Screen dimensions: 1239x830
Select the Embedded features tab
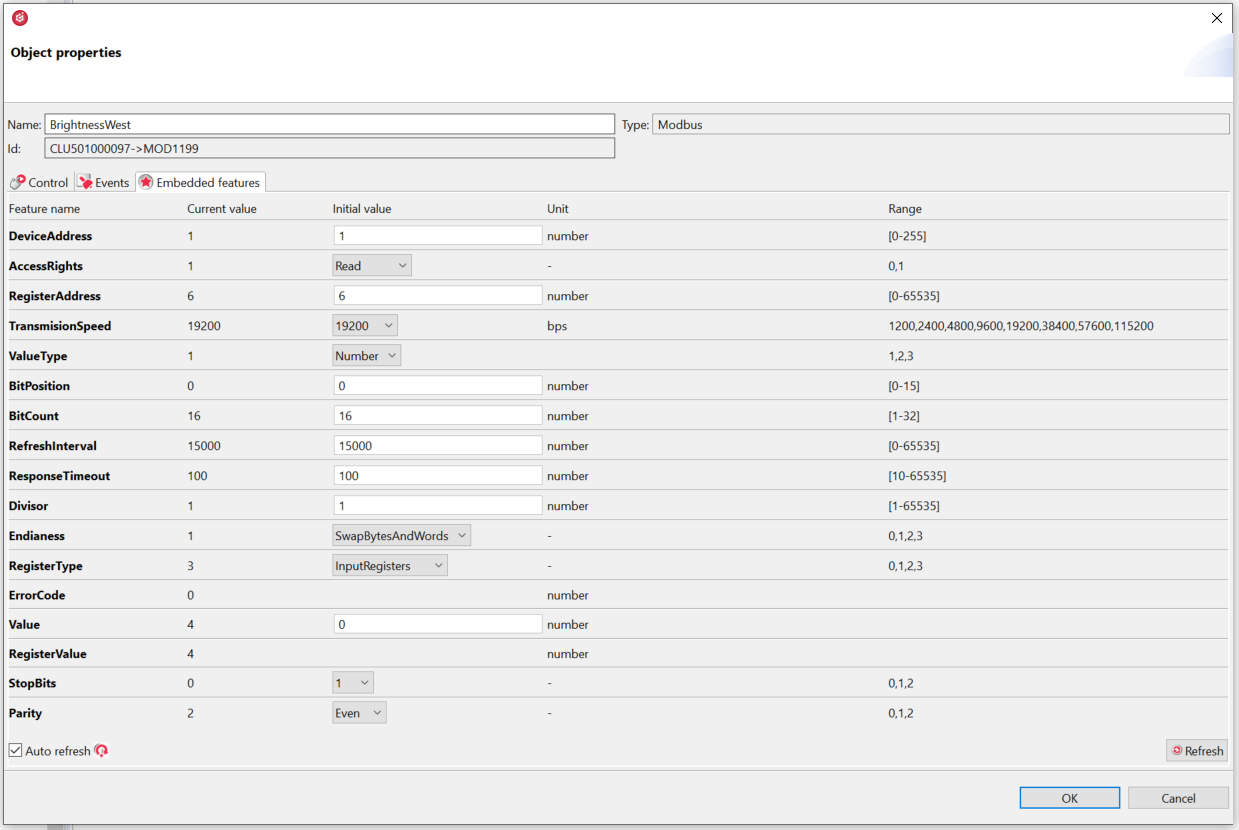click(x=200, y=182)
